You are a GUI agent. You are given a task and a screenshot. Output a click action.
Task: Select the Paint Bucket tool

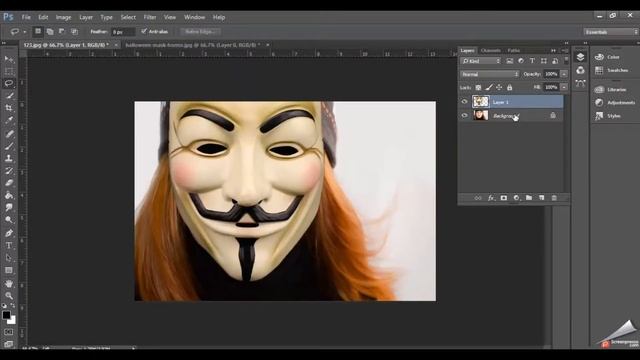(x=9, y=195)
